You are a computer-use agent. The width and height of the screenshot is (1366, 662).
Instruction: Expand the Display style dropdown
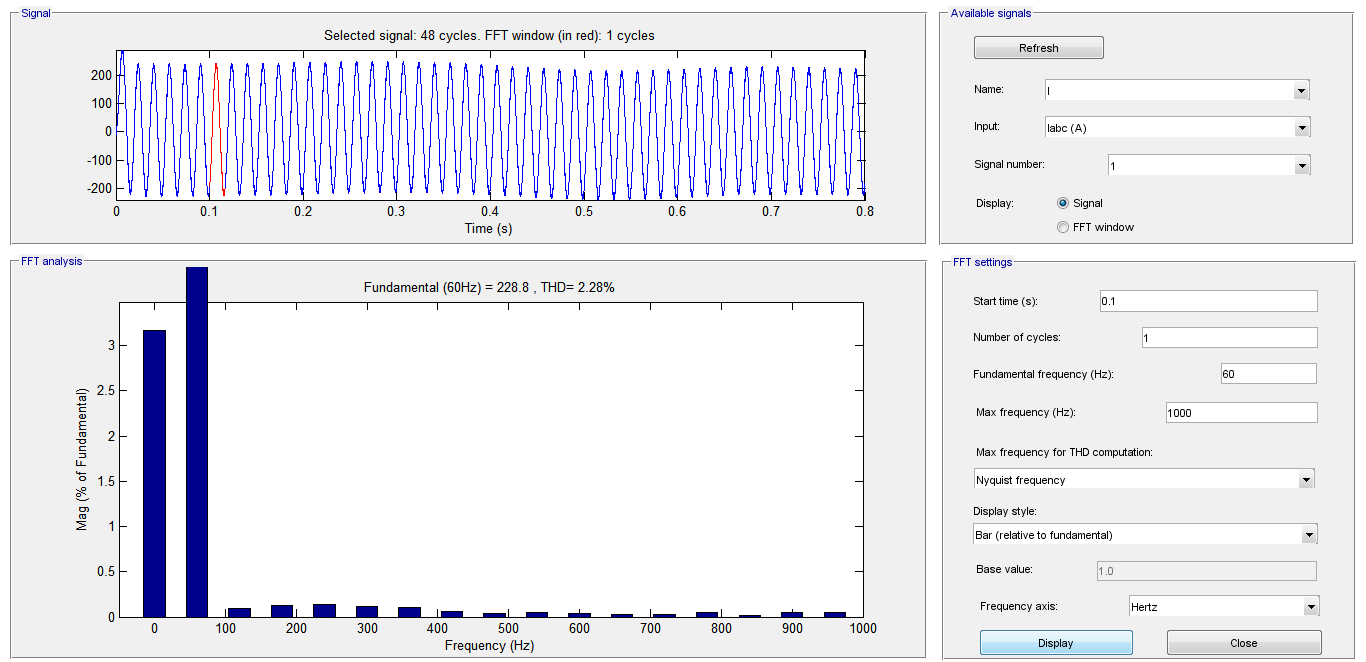click(x=1144, y=535)
